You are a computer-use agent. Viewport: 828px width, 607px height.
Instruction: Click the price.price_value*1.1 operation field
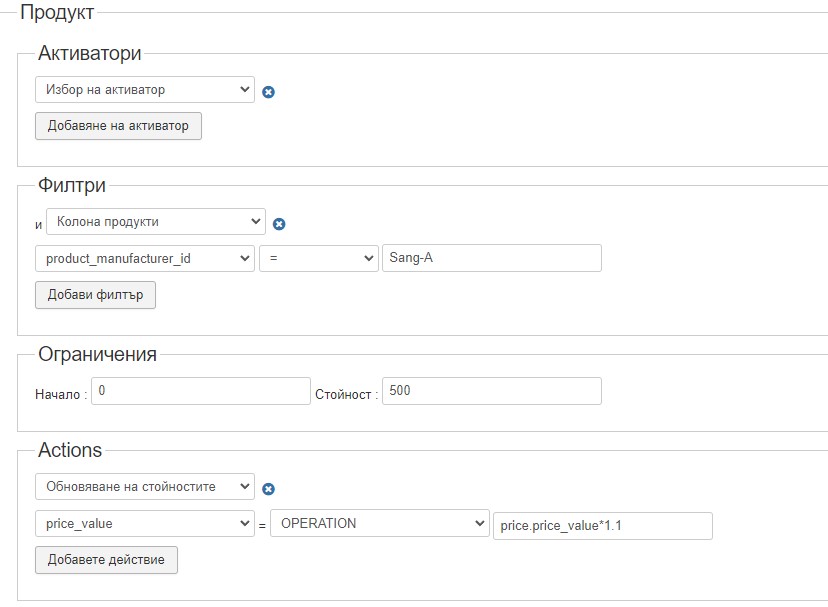tap(602, 525)
